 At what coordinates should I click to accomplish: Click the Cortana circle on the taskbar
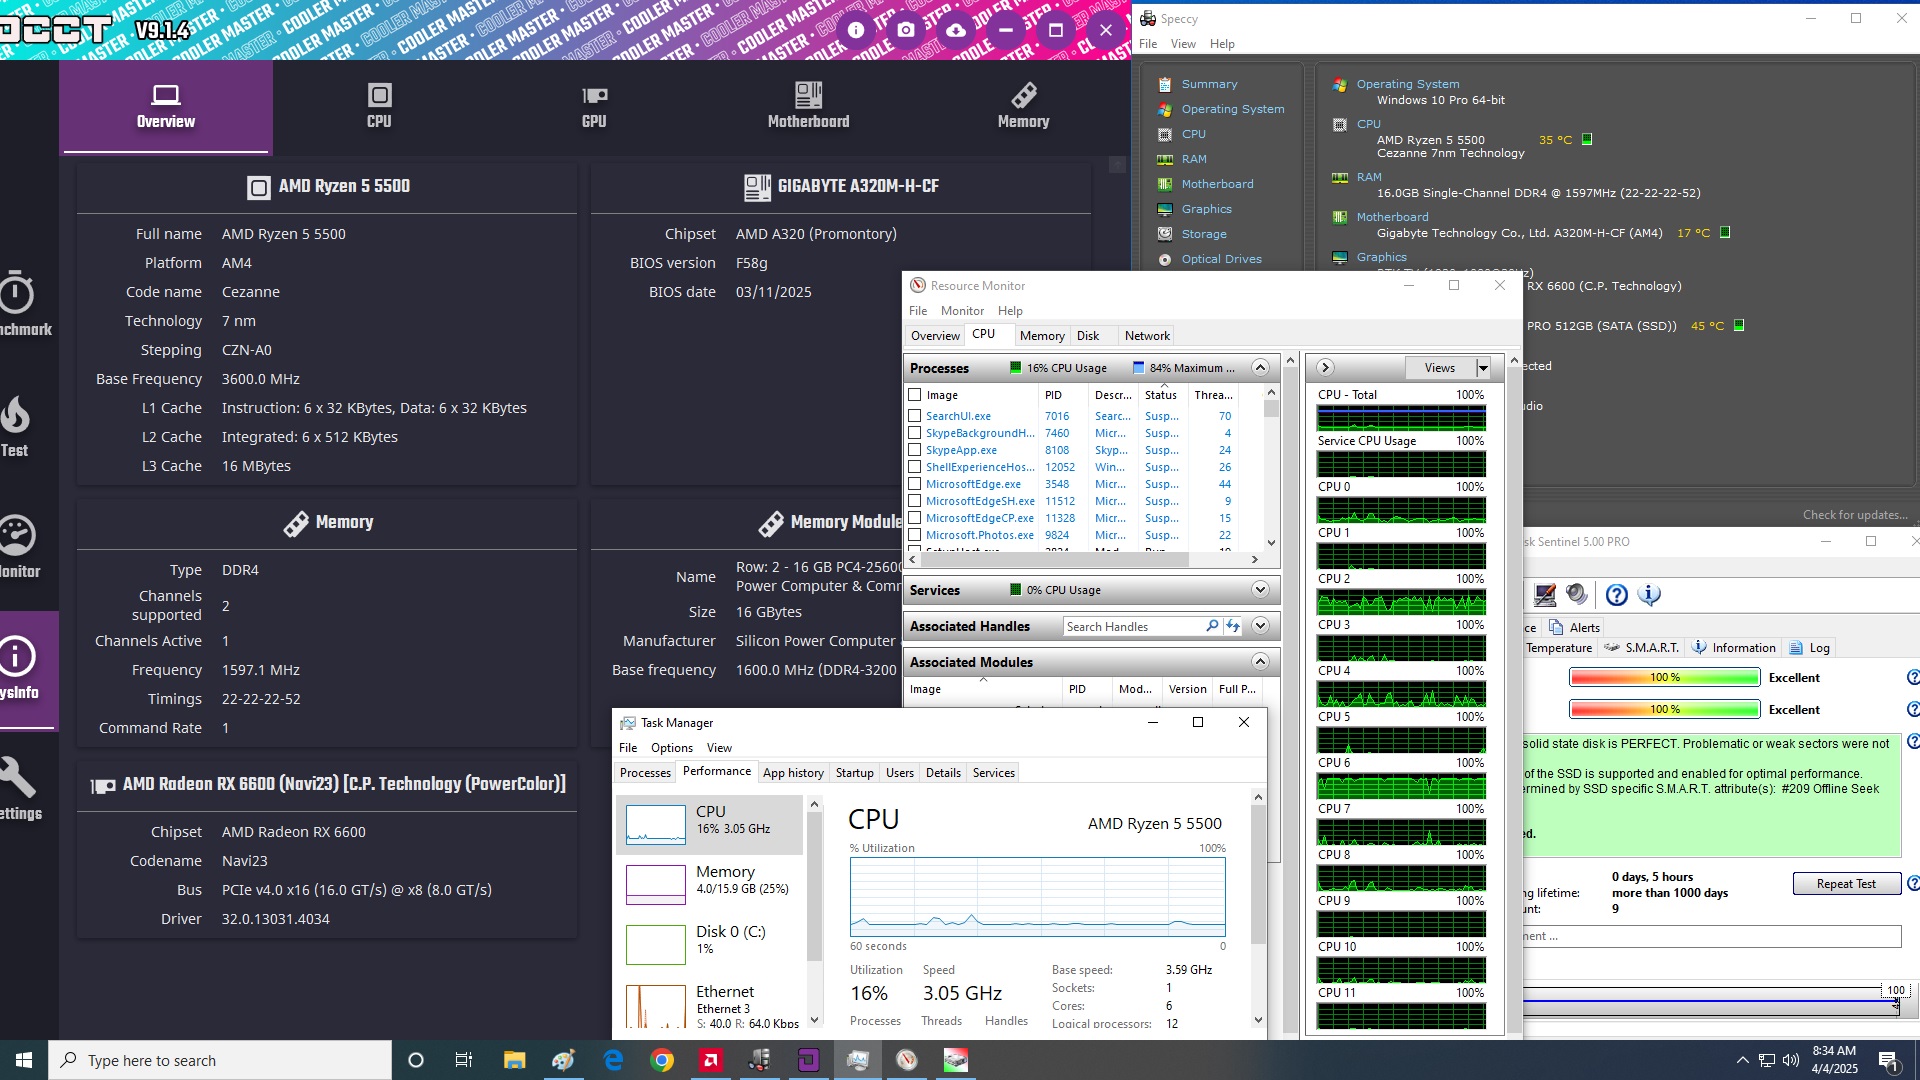[416, 1060]
